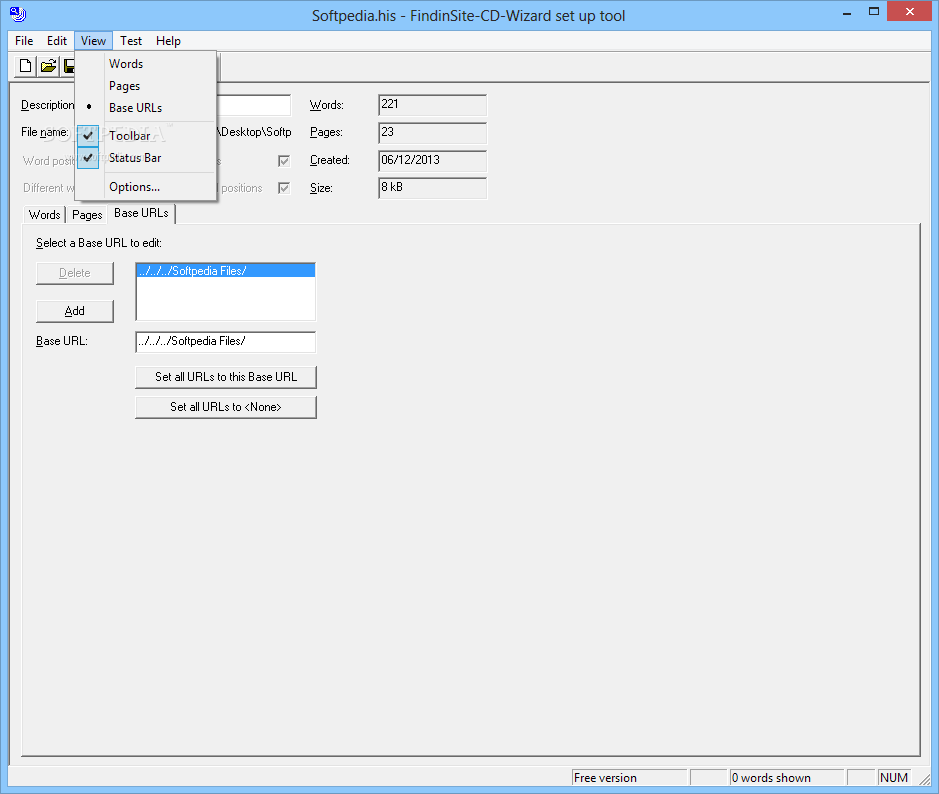939x794 pixels.
Task: Choose Words in the View menu
Action: (146, 63)
